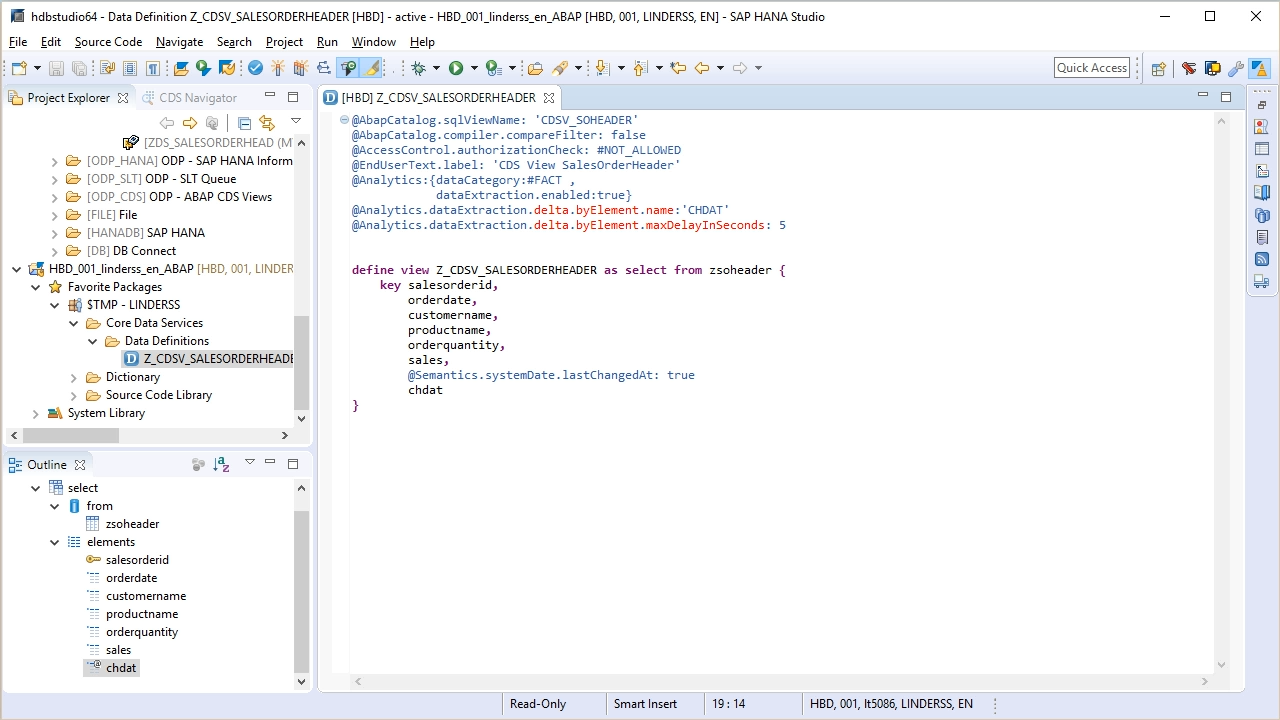Screen dimensions: 1280x720
Task: Collapse the Favorite Packages node
Action: [x=36, y=287]
